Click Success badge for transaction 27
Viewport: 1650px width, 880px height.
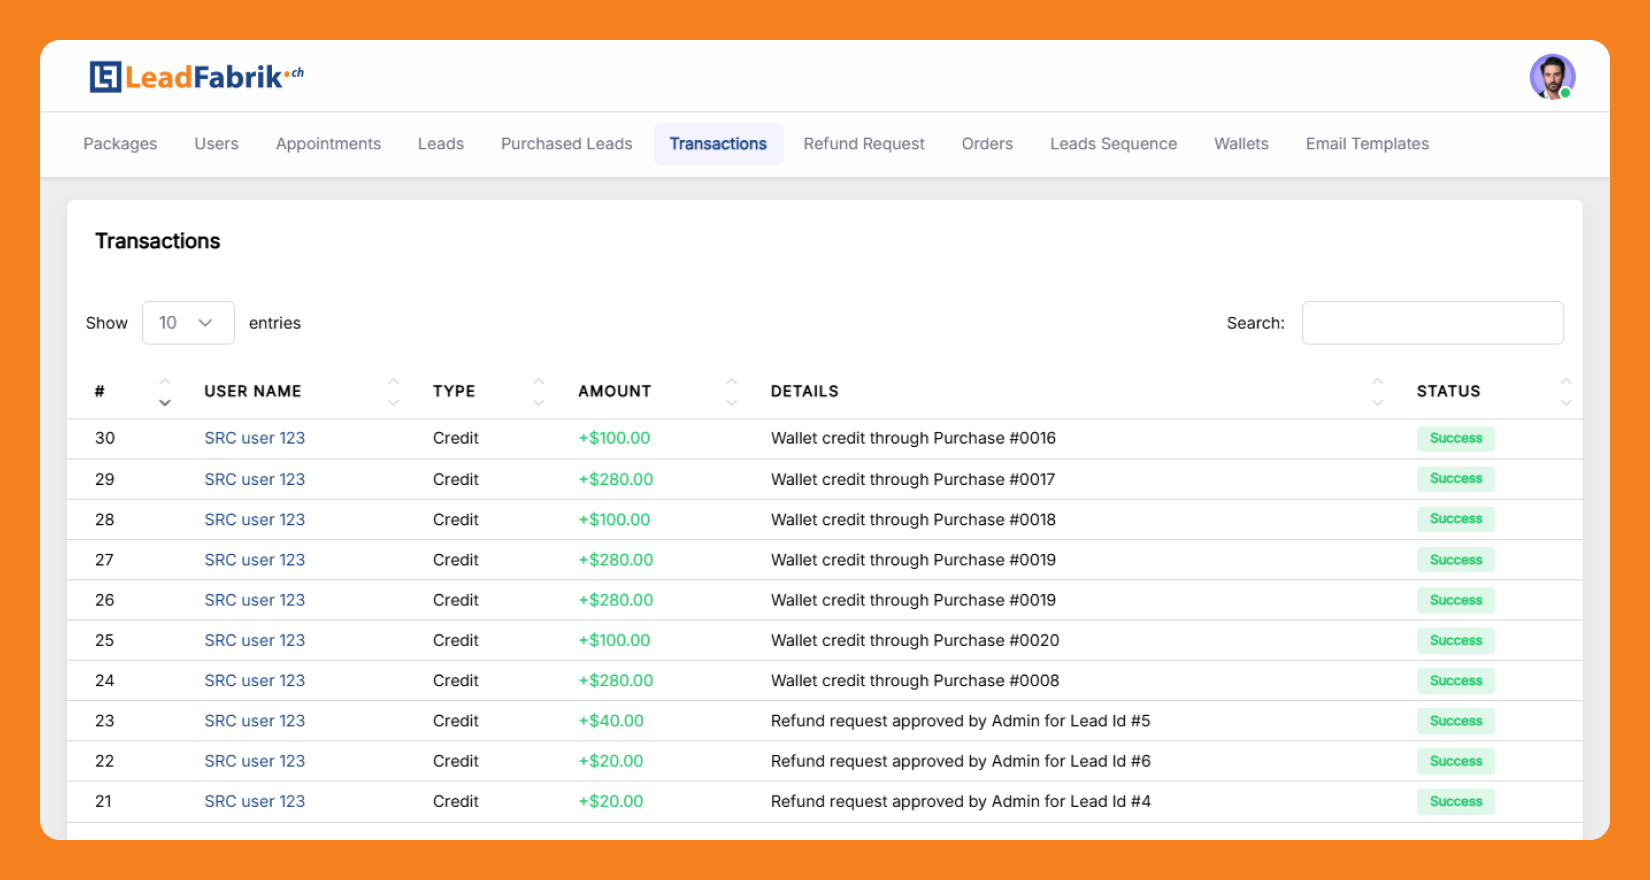click(x=1455, y=560)
